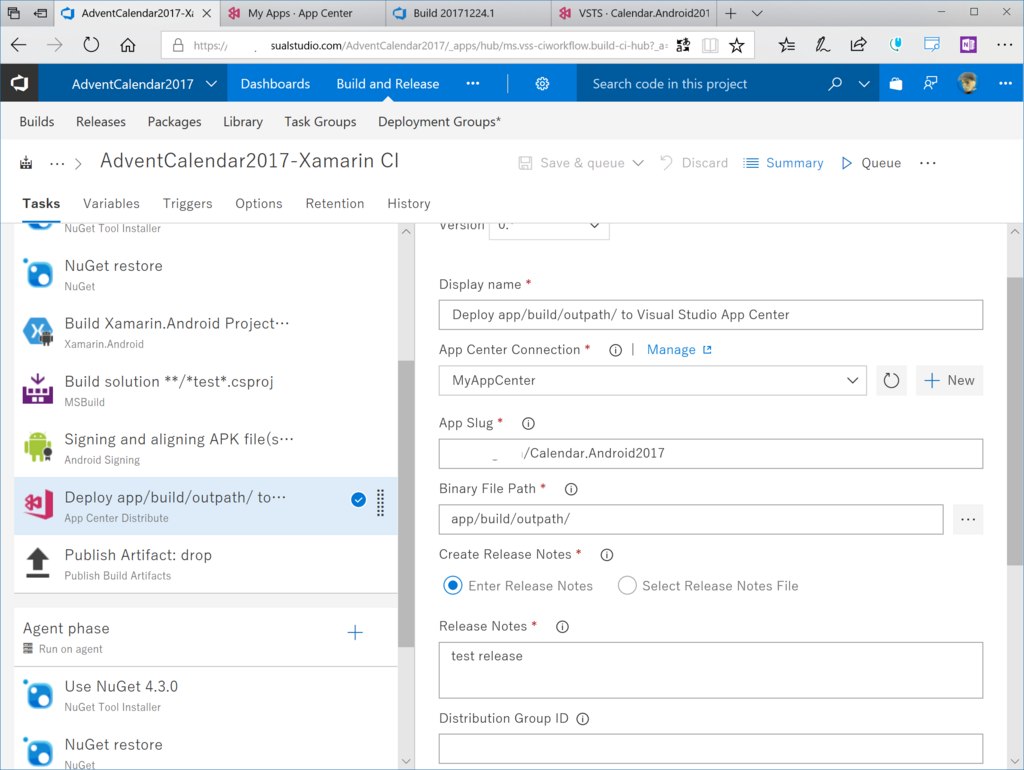Viewport: 1024px width, 770px height.
Task: Click the drag handle on Deploy task
Action: coord(380,503)
